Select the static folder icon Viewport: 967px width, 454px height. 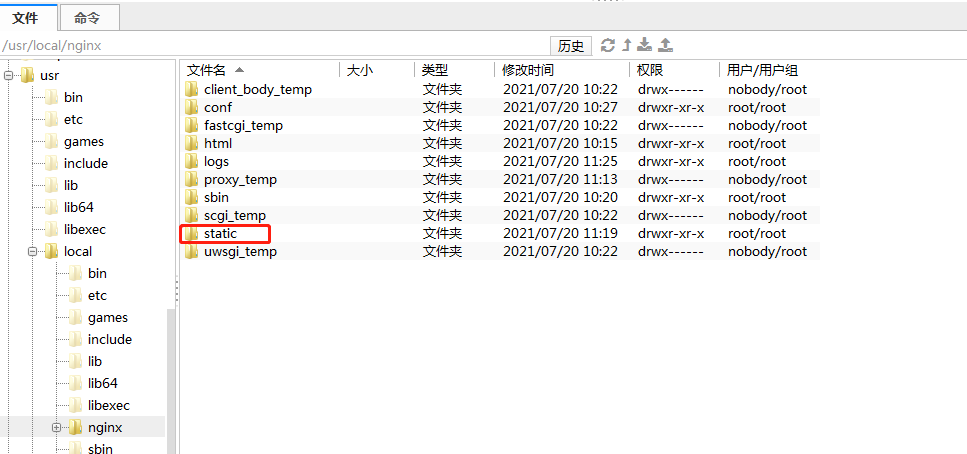coord(192,234)
